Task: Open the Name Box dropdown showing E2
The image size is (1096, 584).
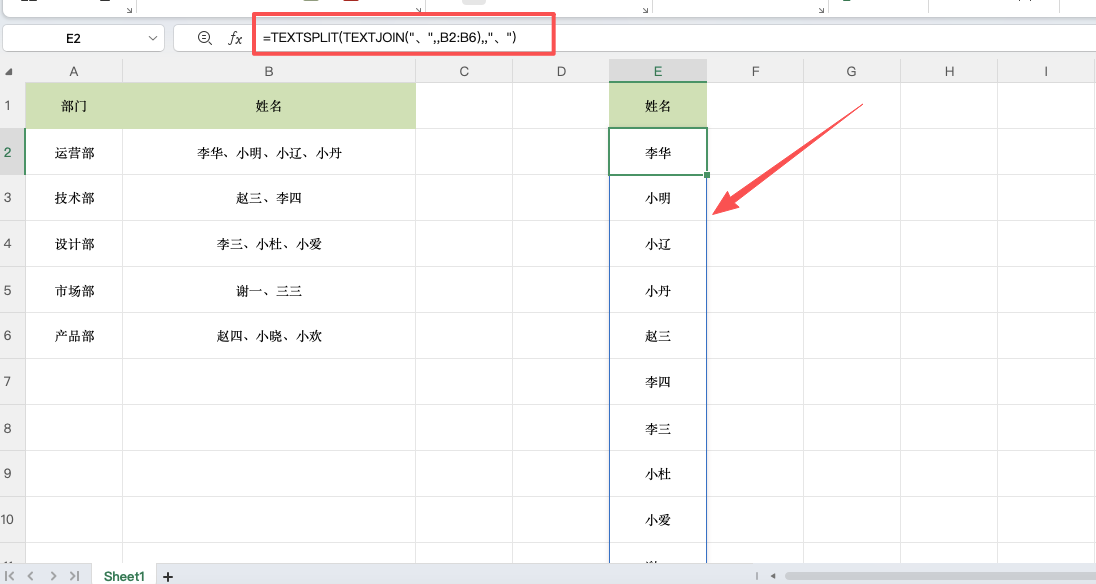Action: click(151, 38)
